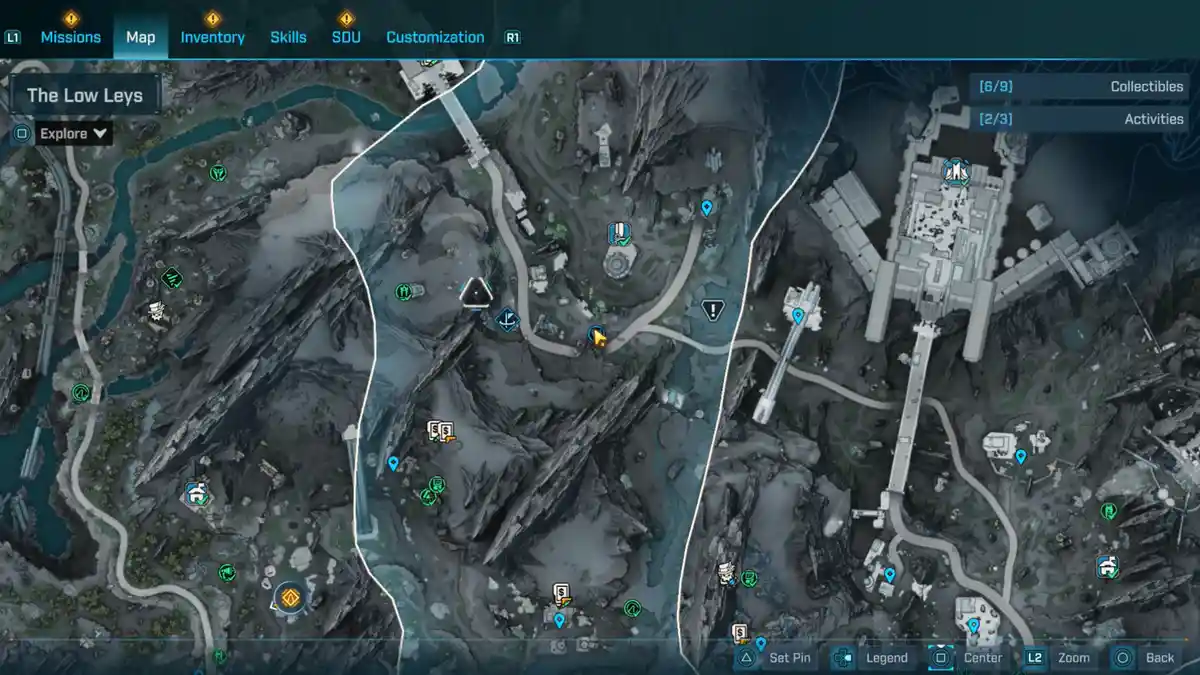This screenshot has width=1200, height=675.
Task: Open the Customization tab
Action: 435,37
